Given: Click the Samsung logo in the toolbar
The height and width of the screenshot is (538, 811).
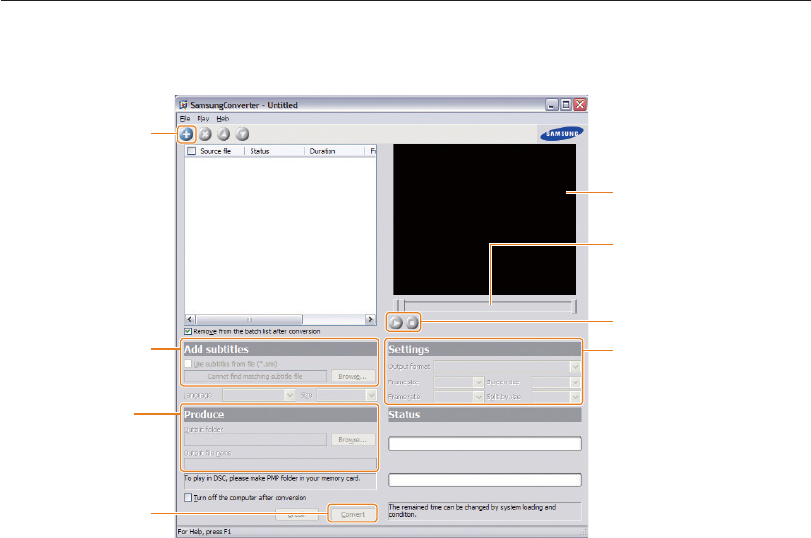Looking at the screenshot, I should [x=562, y=134].
